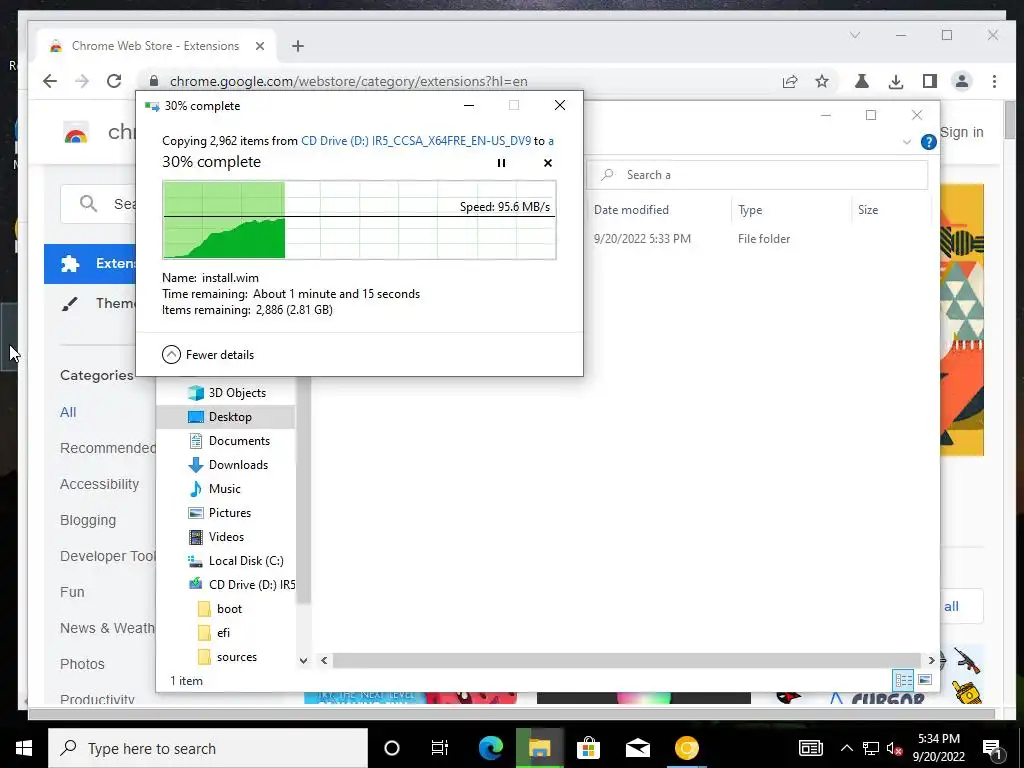Click Explorer horizontal scrollbar right arrow
The height and width of the screenshot is (768, 1024).
931,660
